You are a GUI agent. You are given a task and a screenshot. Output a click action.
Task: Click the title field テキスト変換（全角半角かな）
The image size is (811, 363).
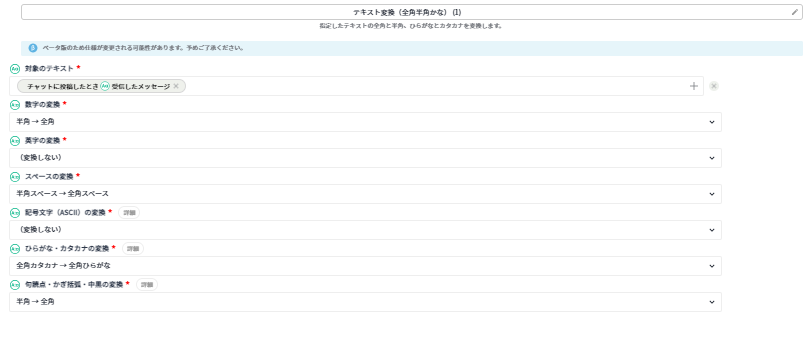(412, 12)
